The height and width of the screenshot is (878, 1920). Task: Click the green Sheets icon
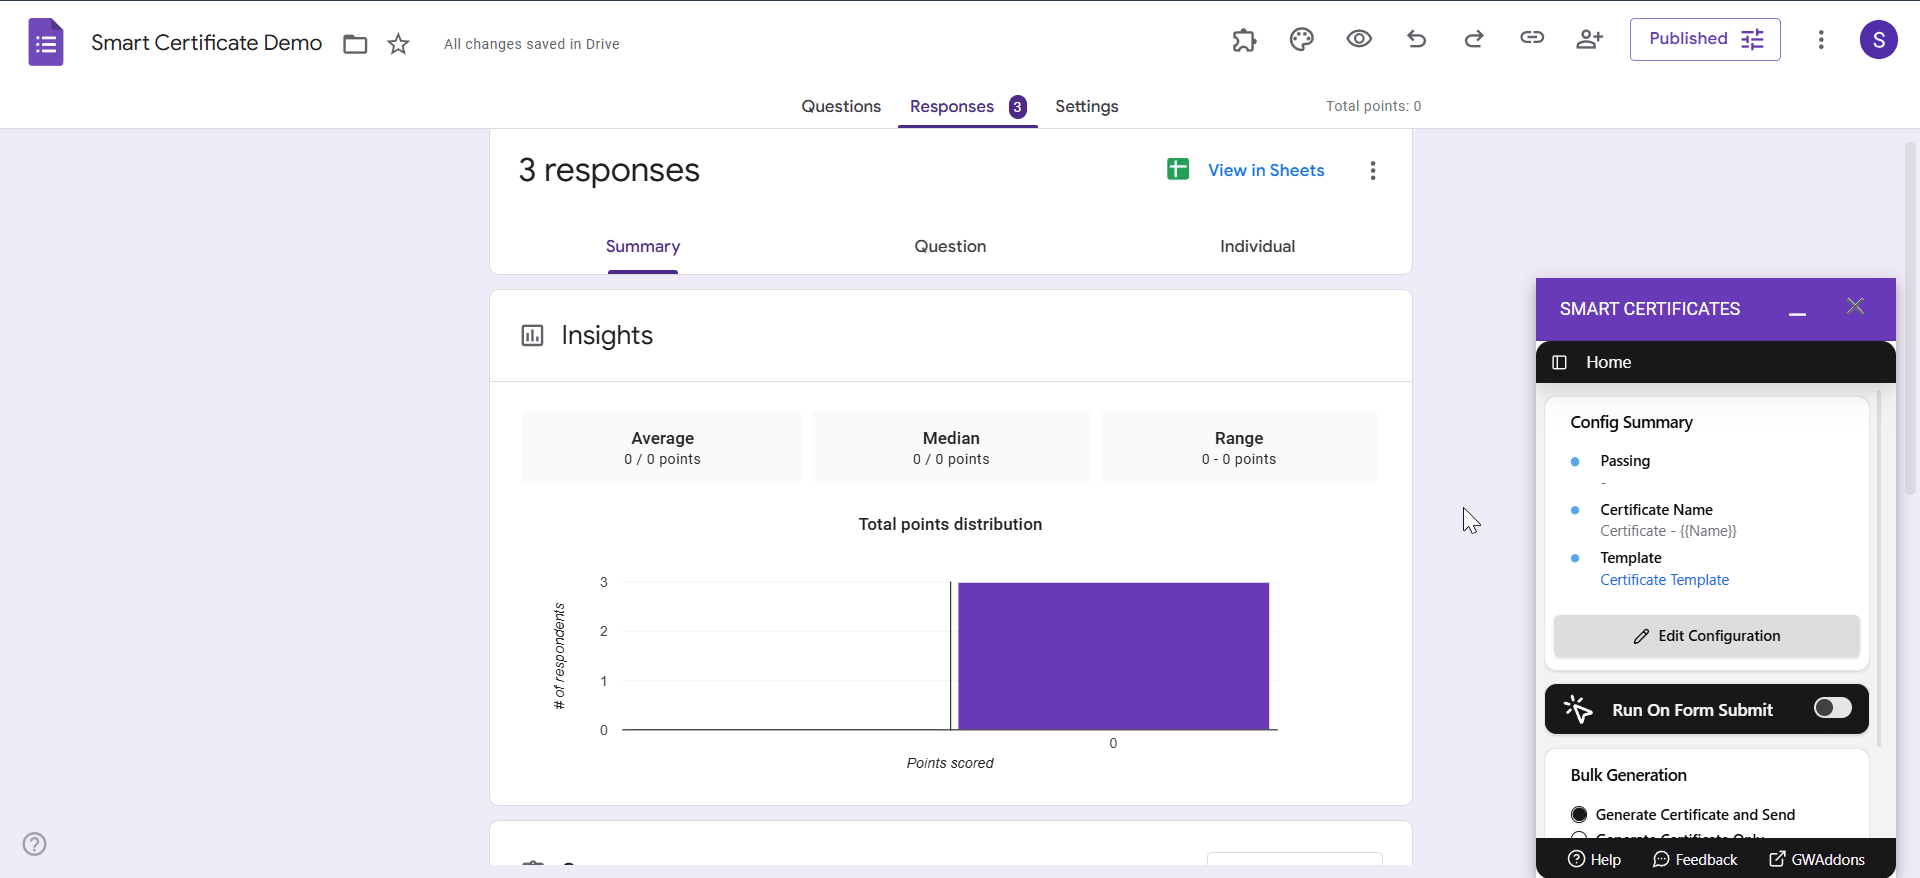tap(1178, 169)
